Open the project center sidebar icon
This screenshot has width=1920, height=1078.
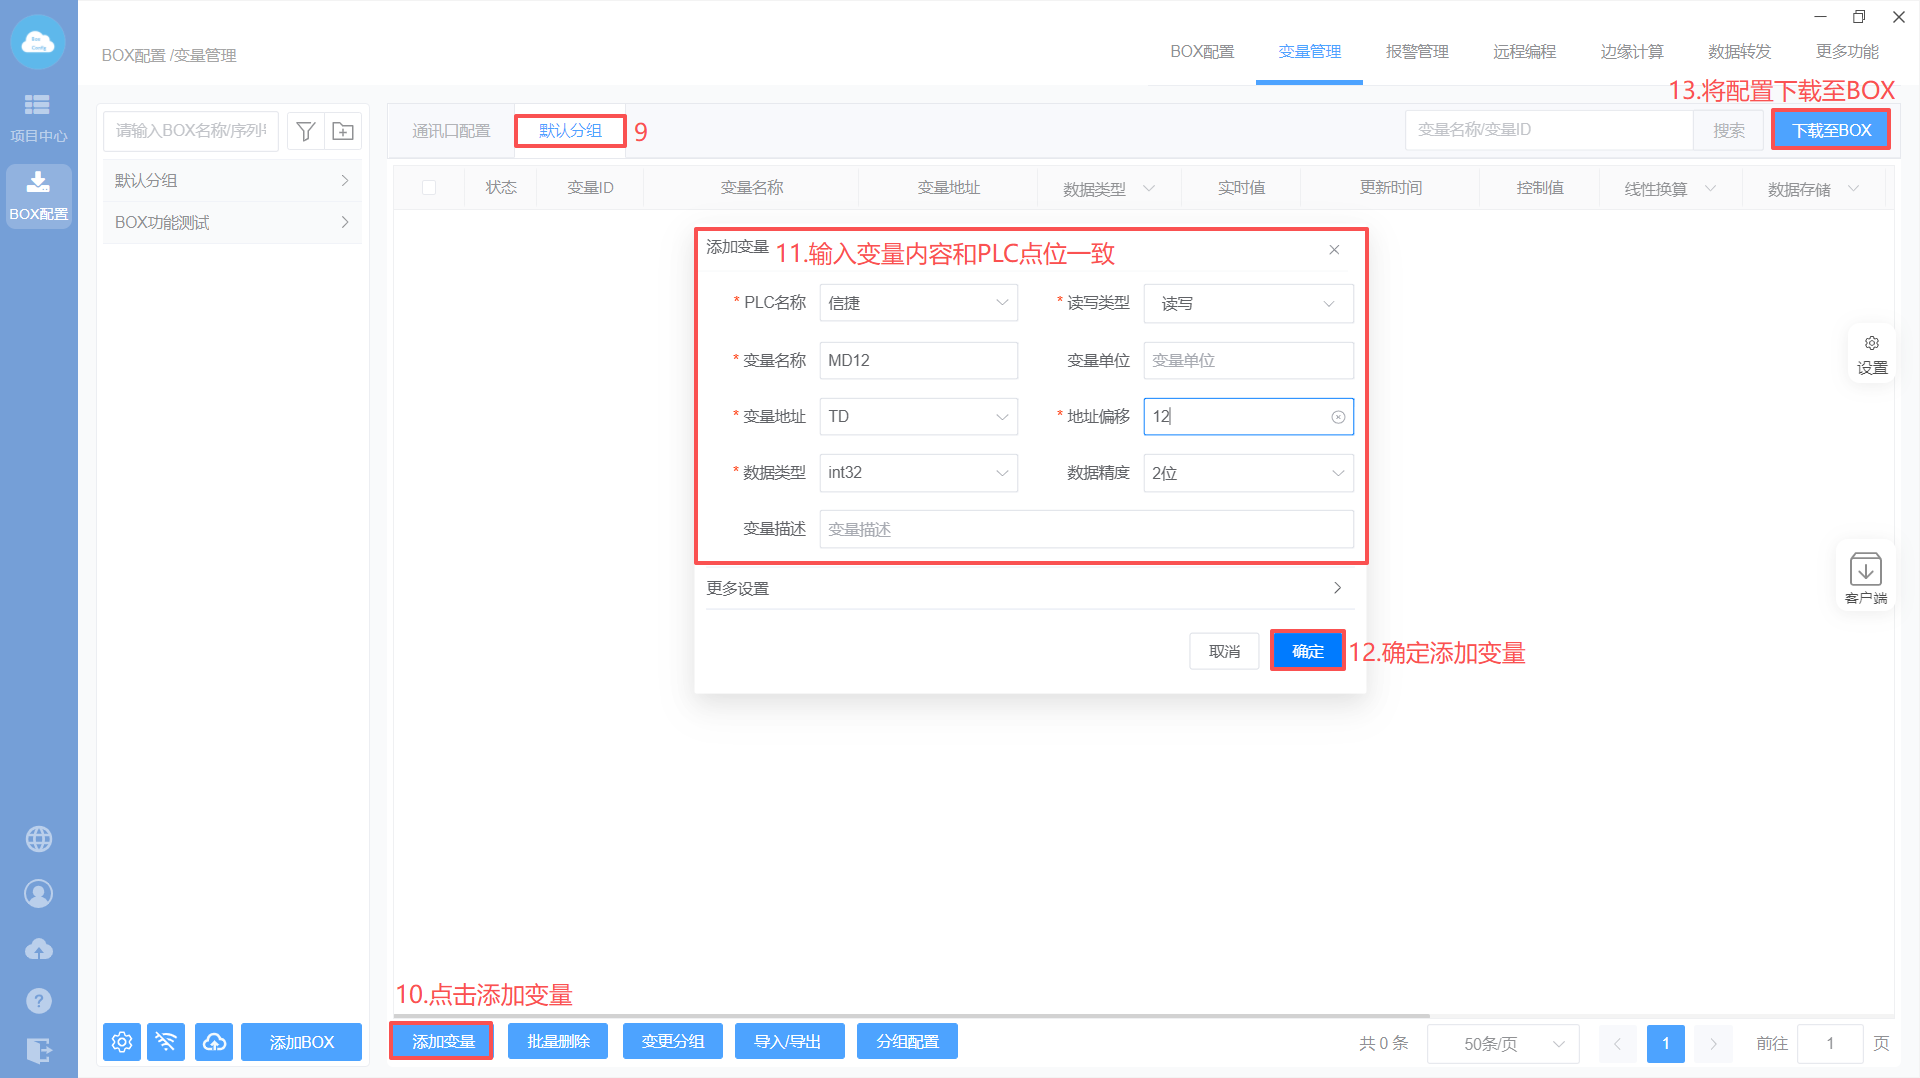(38, 117)
